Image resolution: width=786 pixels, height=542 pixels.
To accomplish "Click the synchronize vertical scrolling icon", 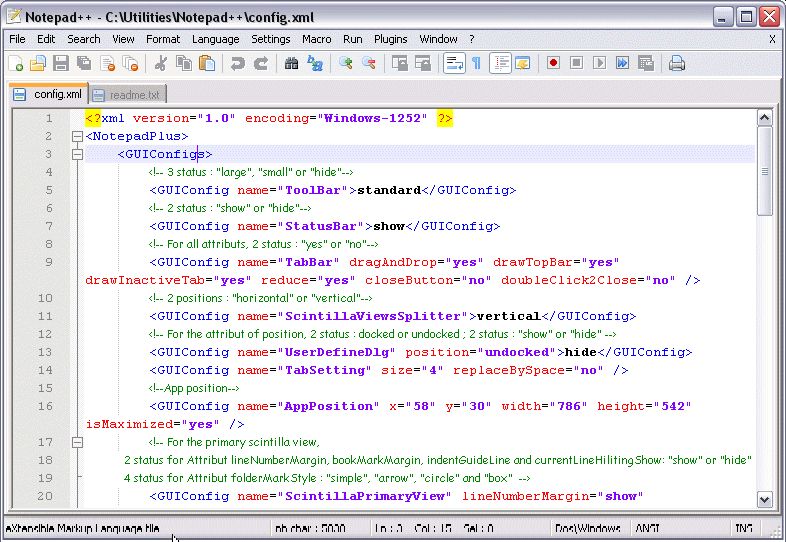I will pyautogui.click(x=400, y=64).
